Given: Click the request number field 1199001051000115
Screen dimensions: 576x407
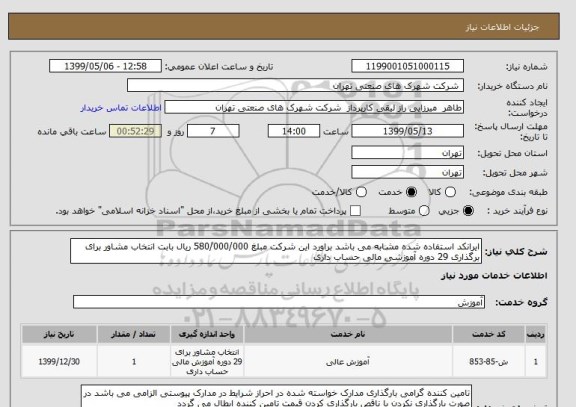Looking at the screenshot, I should [x=407, y=66].
